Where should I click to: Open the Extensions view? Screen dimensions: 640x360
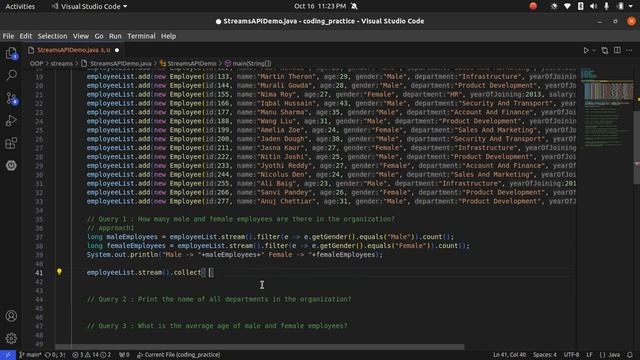click(x=11, y=143)
